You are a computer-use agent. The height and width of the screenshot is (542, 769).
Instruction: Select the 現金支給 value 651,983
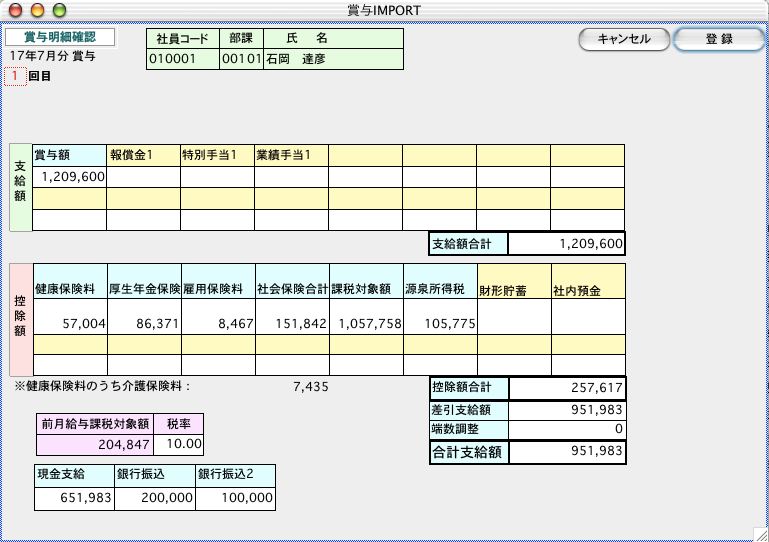74,497
